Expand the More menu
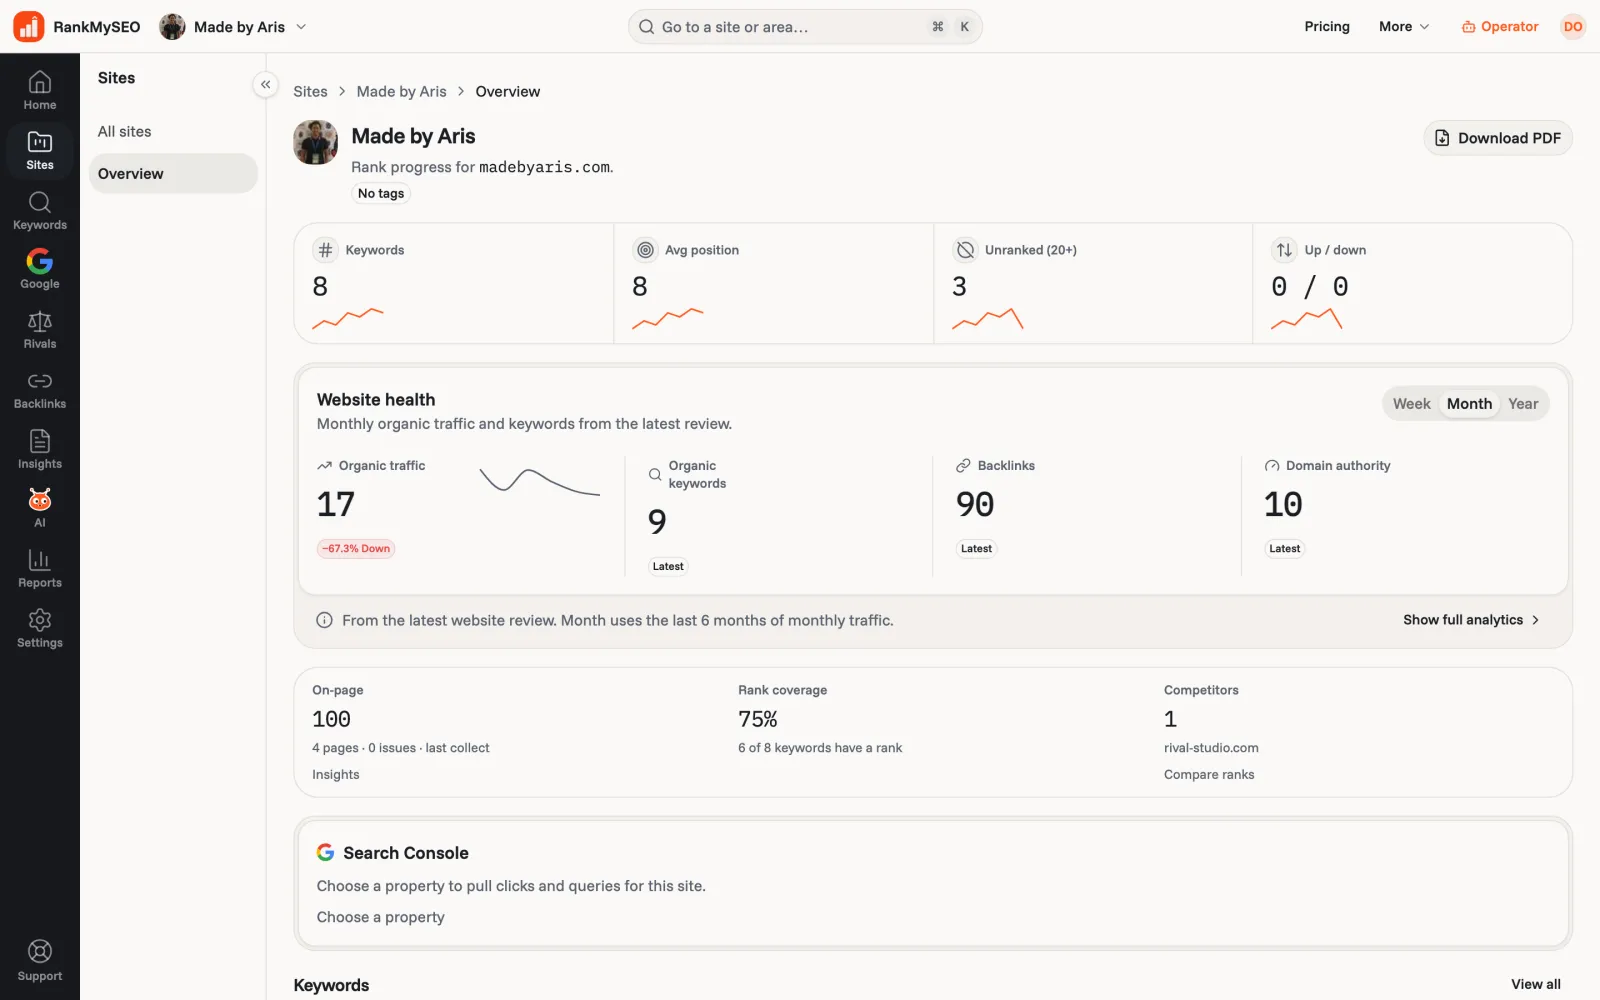1600x1000 pixels. tap(1404, 27)
